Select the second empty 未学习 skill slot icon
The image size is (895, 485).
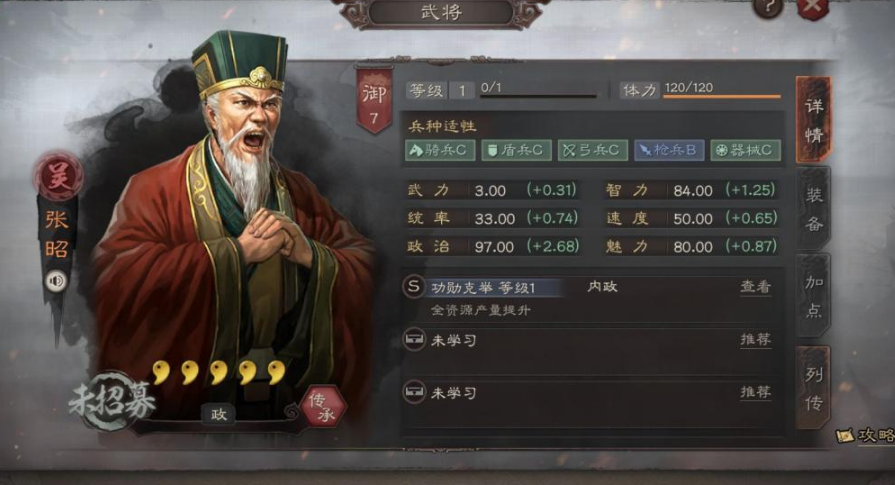tap(414, 393)
